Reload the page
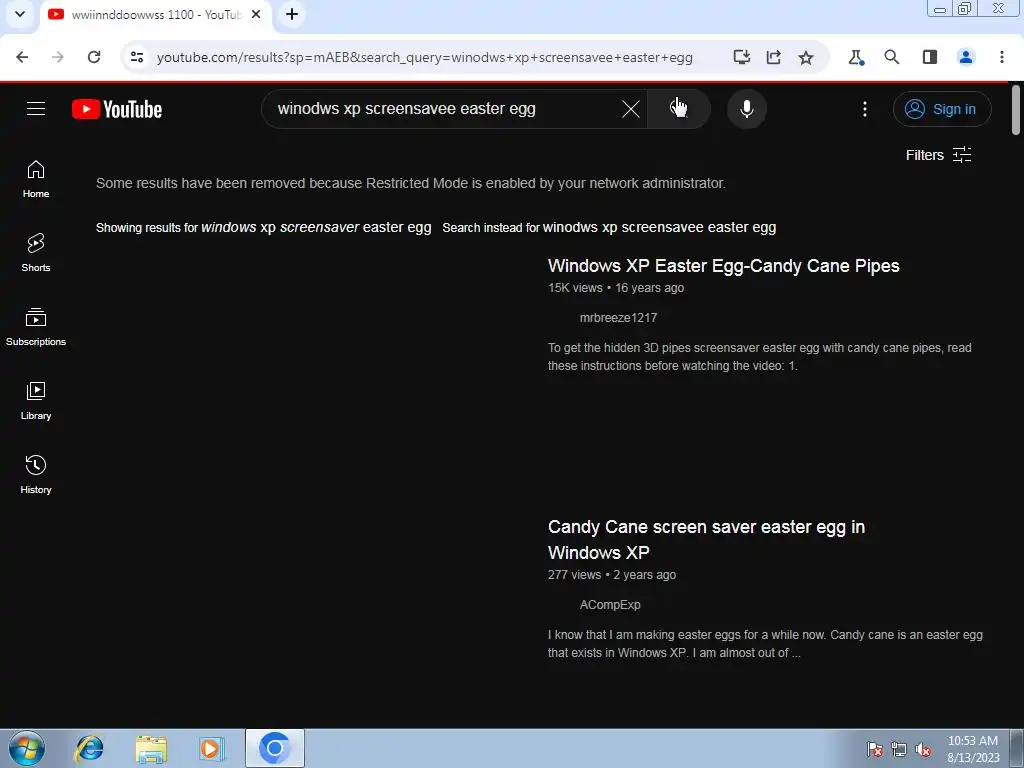Viewport: 1024px width, 768px height. tap(94, 57)
